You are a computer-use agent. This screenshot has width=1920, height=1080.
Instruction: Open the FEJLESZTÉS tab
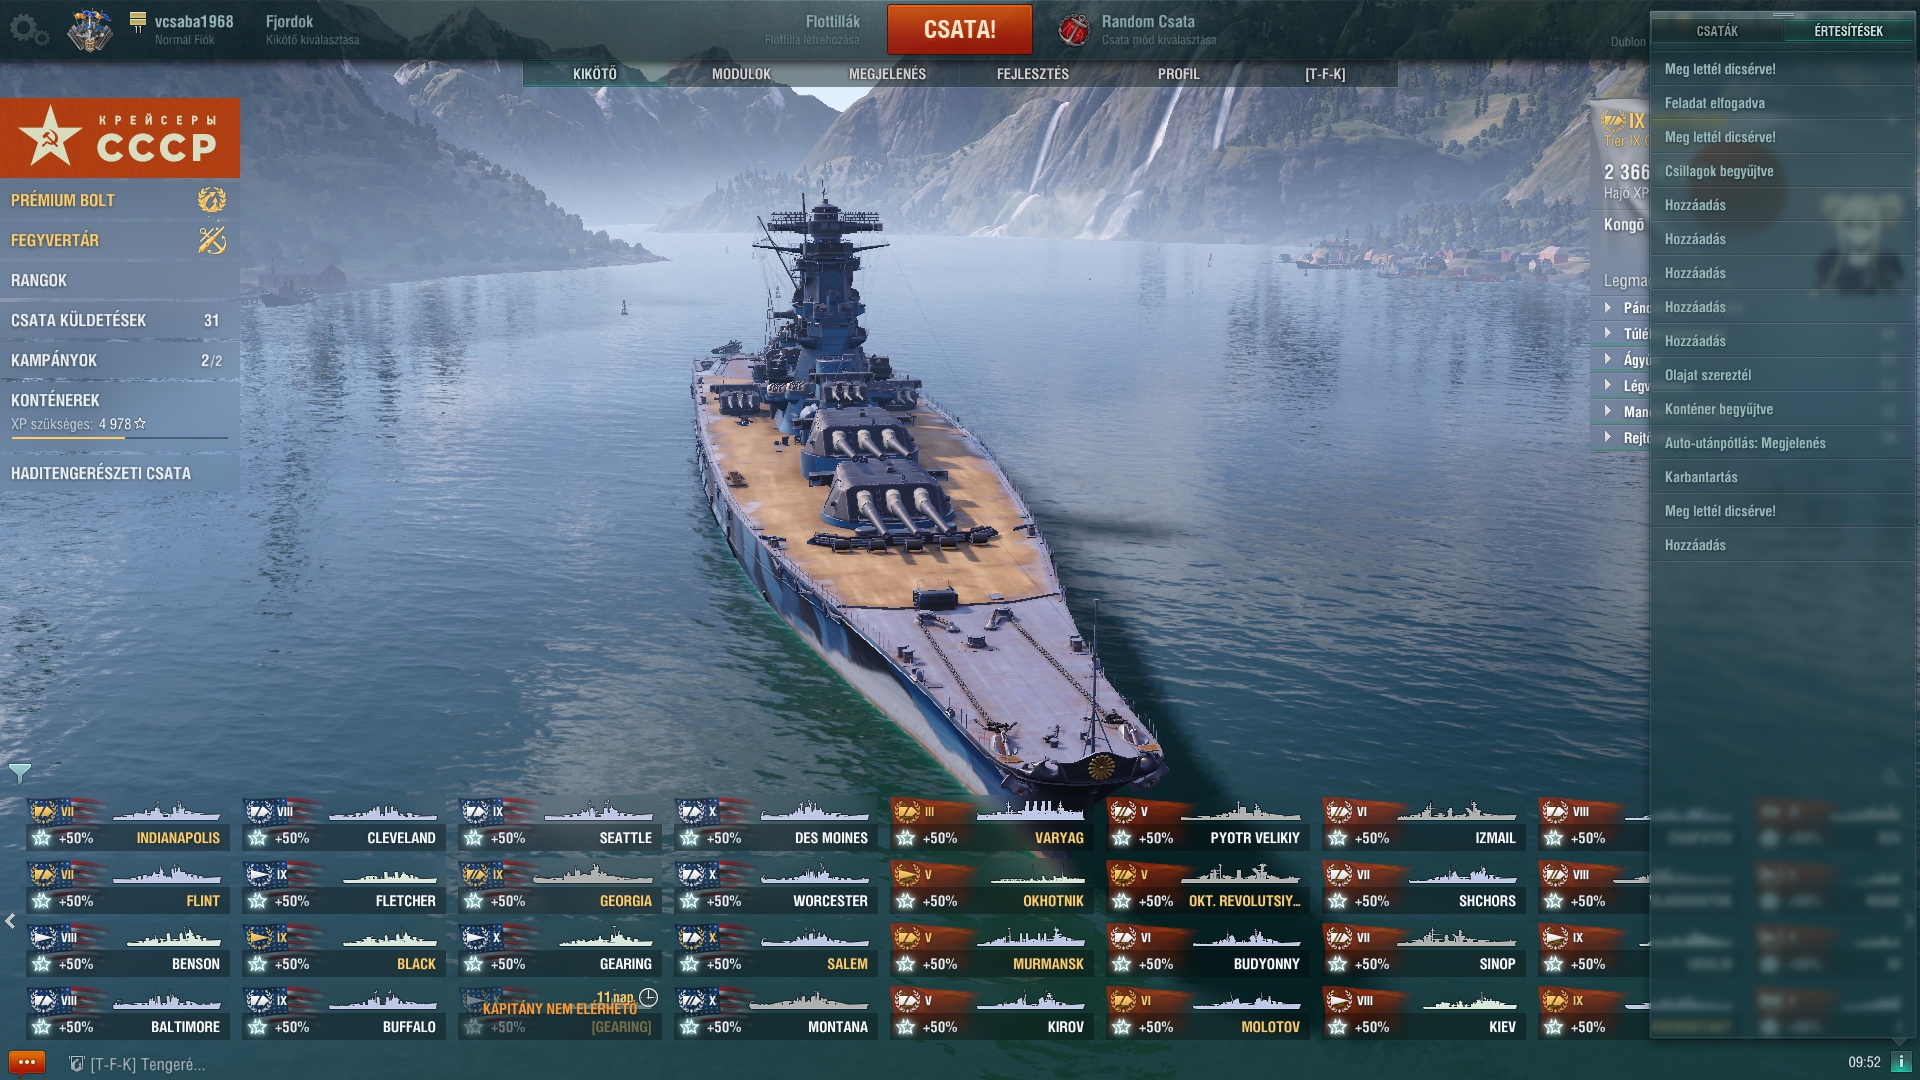(x=1032, y=74)
